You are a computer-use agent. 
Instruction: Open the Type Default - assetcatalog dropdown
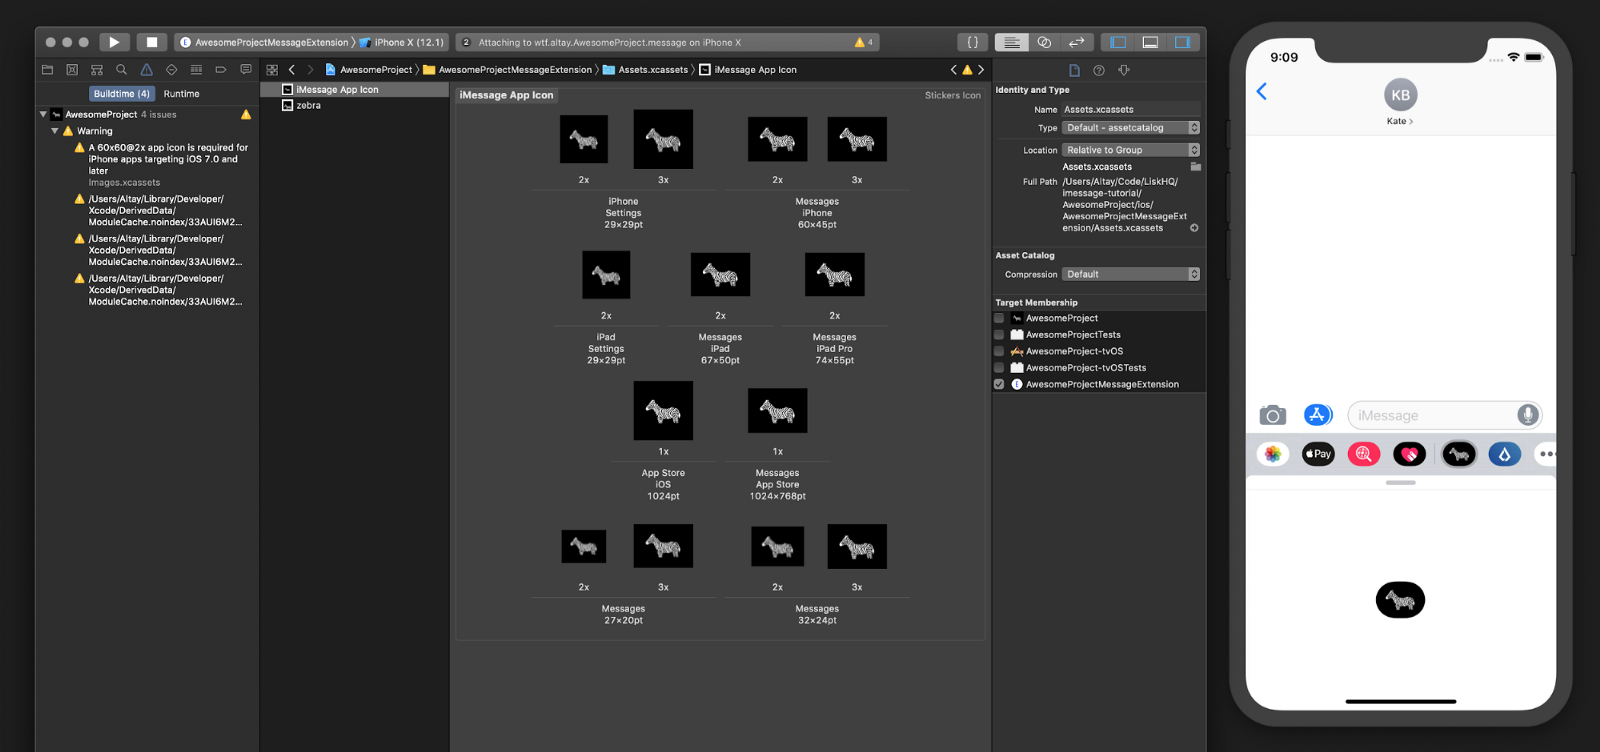click(x=1131, y=128)
